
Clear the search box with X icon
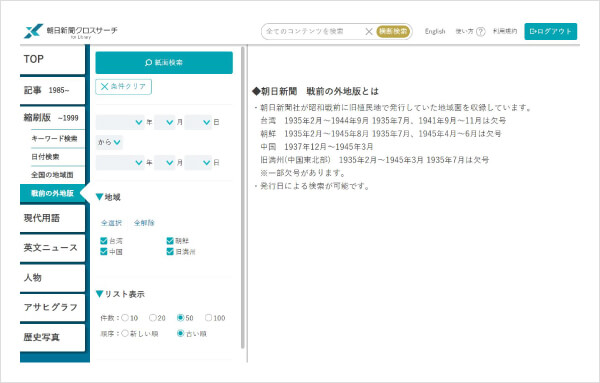click(x=368, y=31)
